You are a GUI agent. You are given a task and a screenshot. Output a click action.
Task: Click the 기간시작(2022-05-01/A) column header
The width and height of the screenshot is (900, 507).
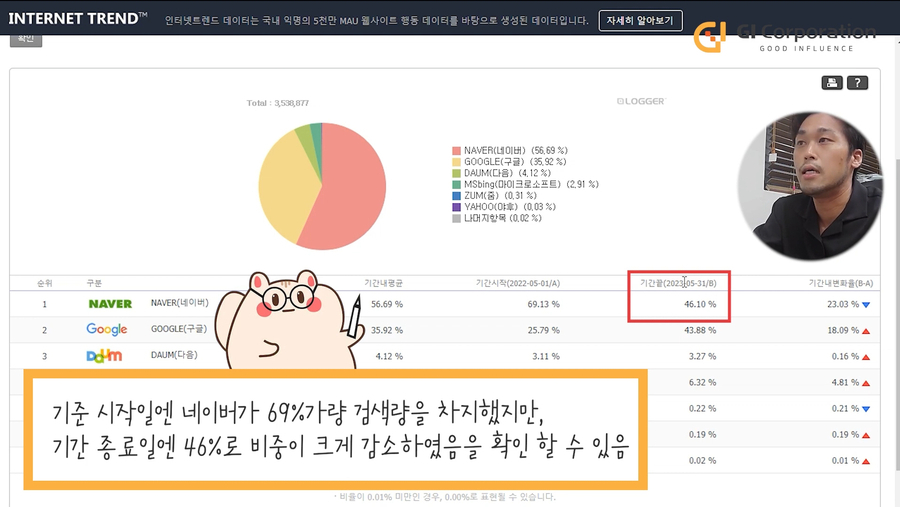tap(518, 283)
